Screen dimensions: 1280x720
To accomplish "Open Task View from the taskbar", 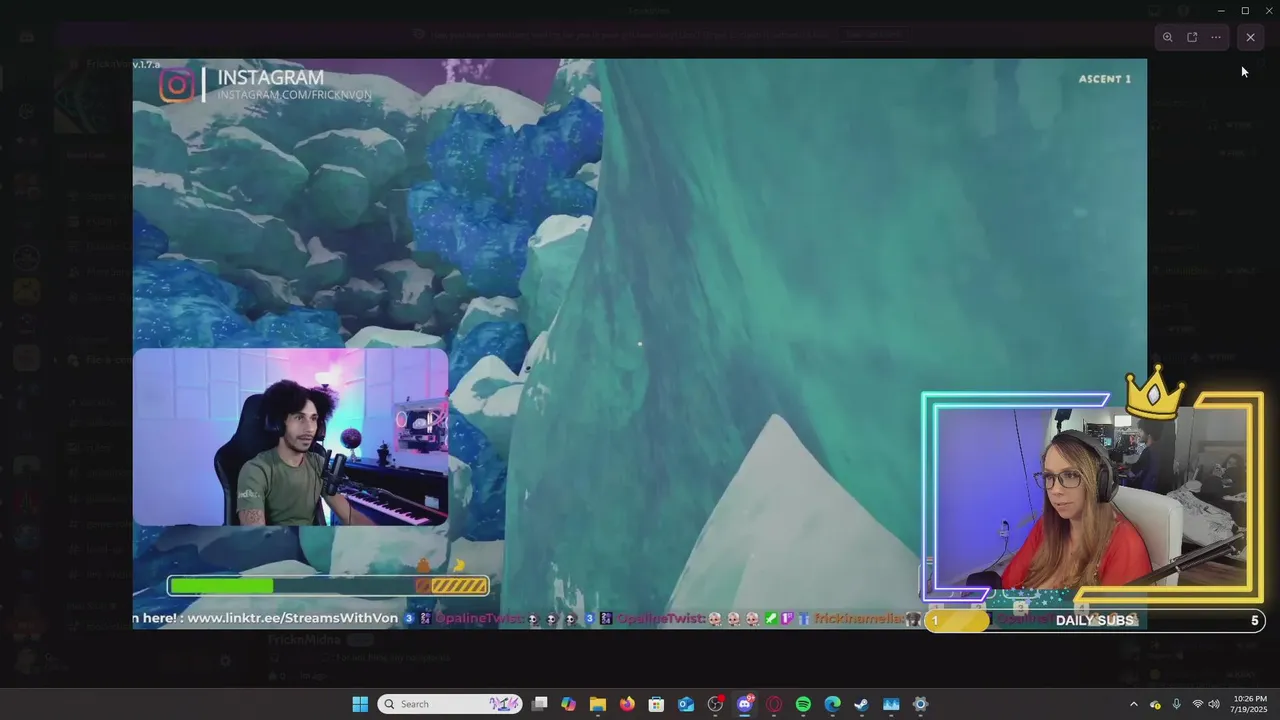I will (x=540, y=704).
